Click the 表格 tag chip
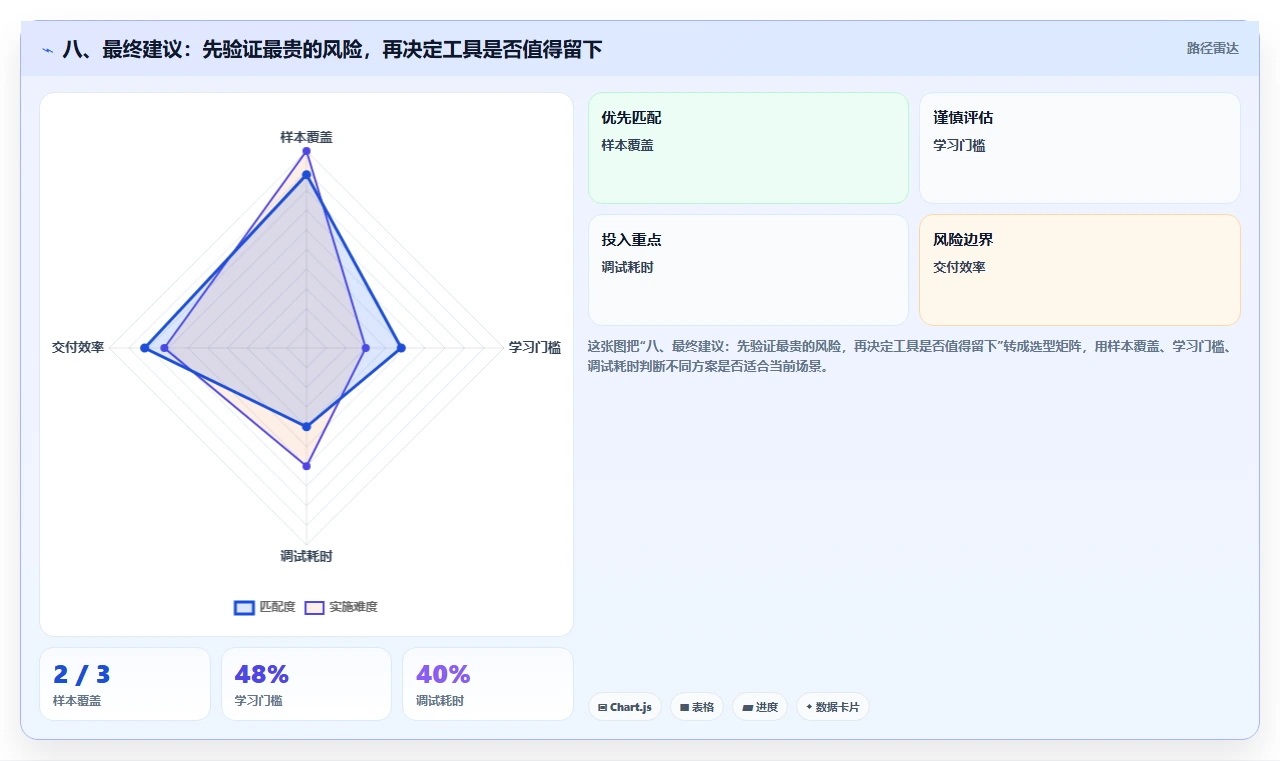The height and width of the screenshot is (761, 1280). [x=697, y=707]
